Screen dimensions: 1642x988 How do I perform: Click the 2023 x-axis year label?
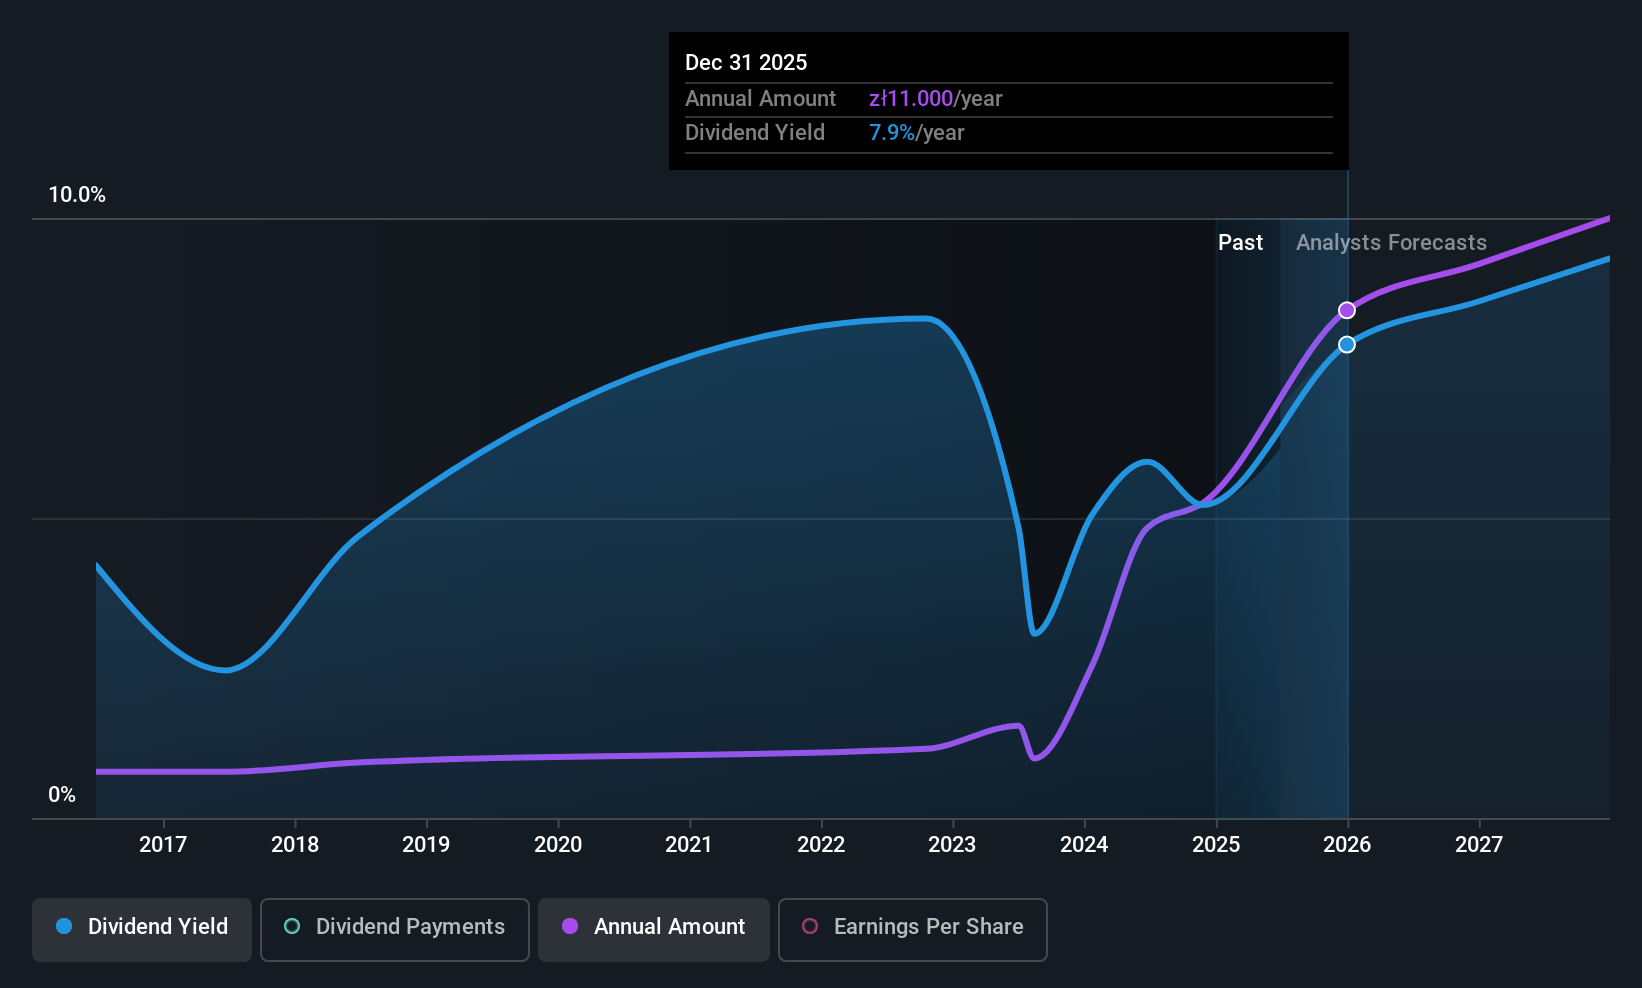coord(952,844)
